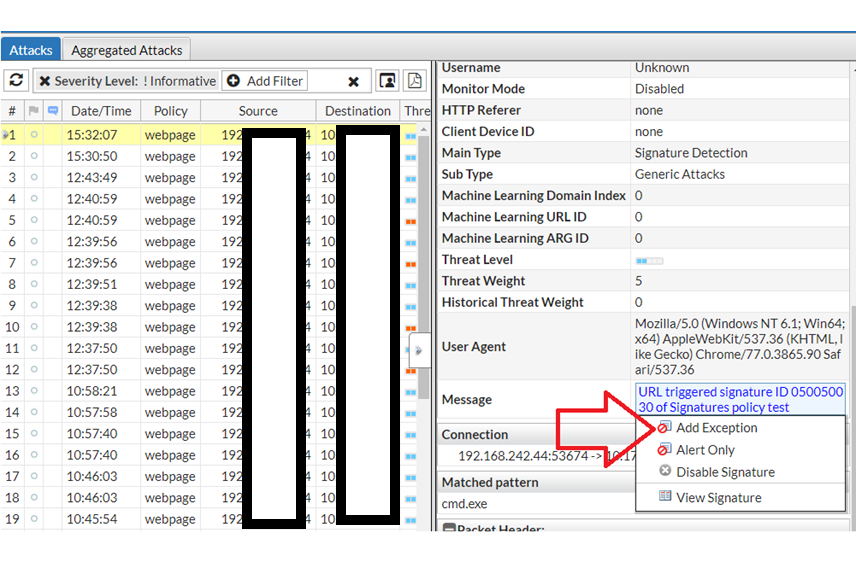Collapse the details pane using splitter arrow
Viewport: 856px width, 564px height.
point(419,350)
